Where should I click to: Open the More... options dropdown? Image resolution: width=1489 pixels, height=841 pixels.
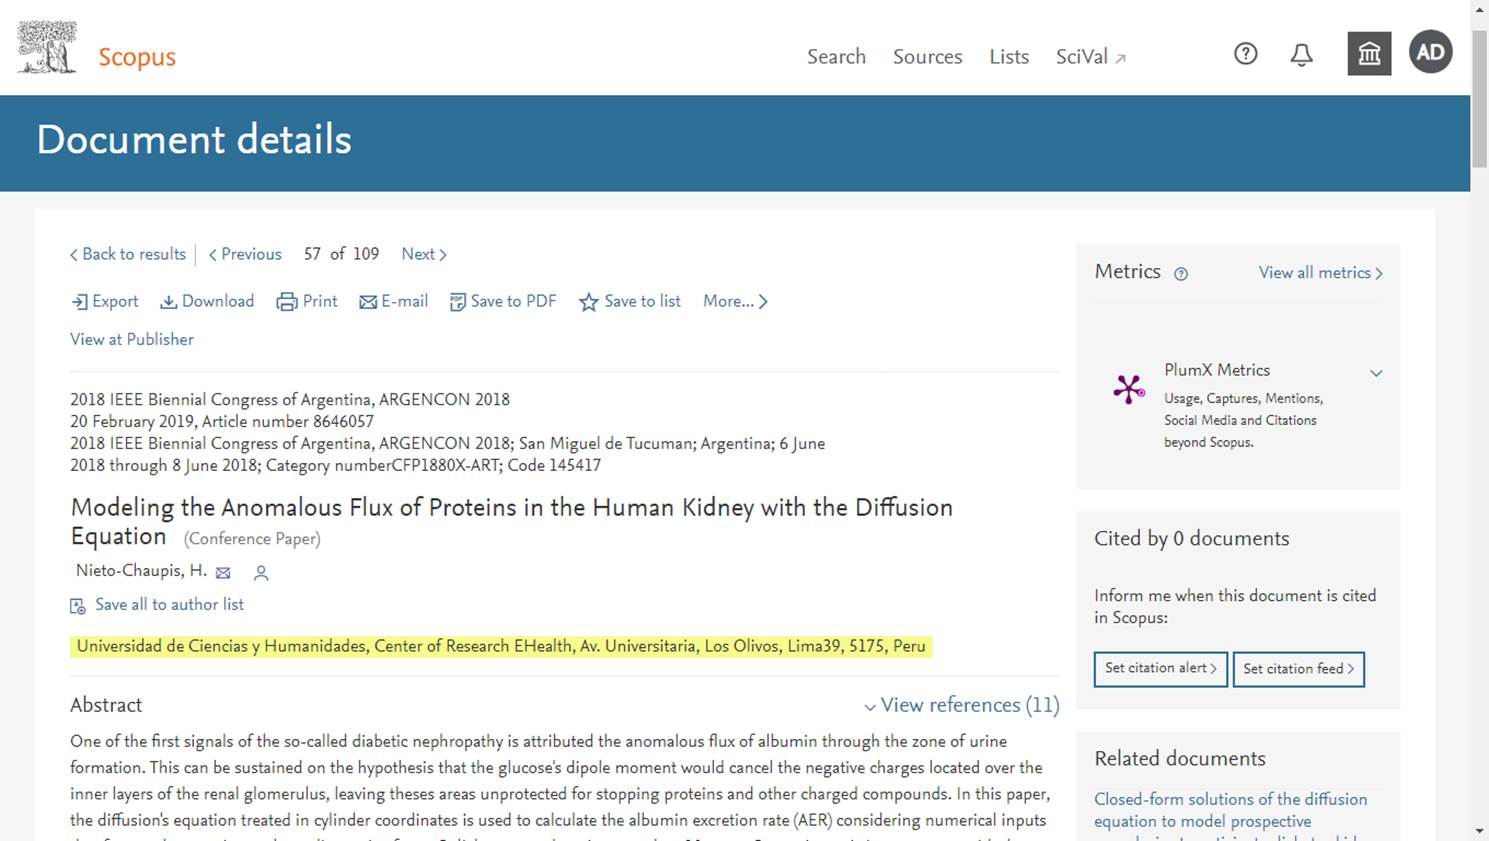point(735,301)
